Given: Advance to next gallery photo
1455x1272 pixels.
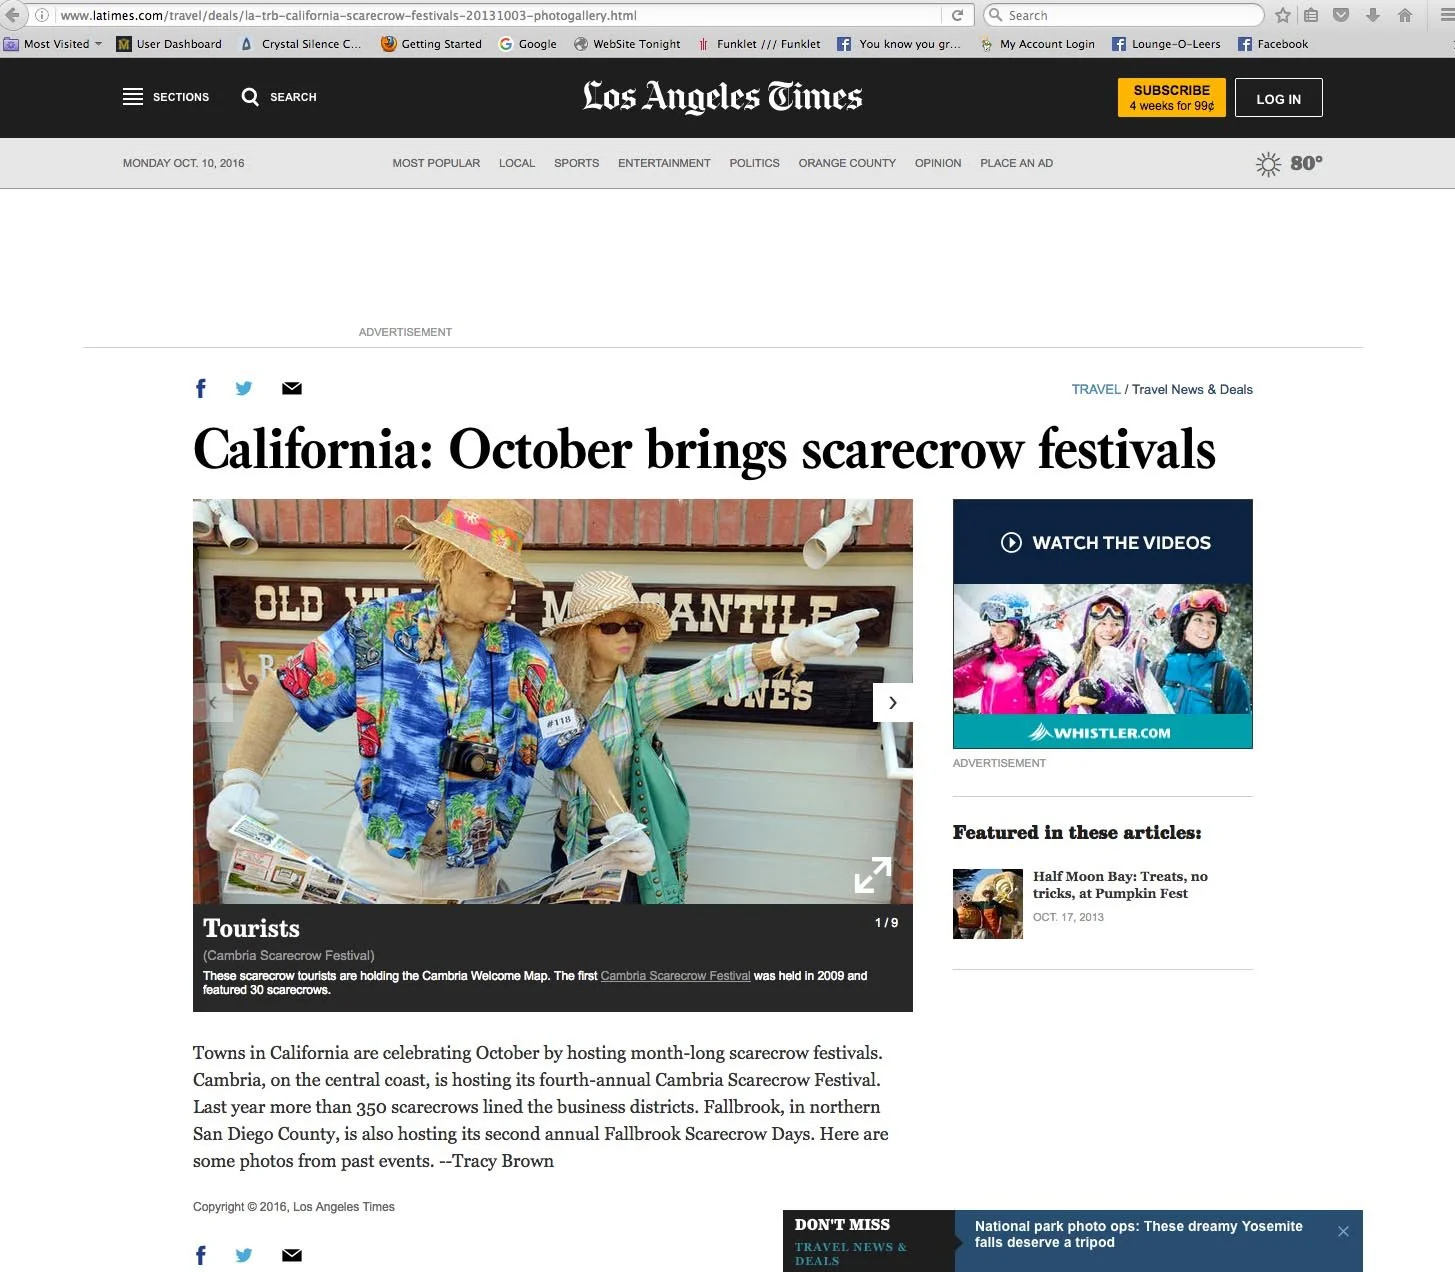Looking at the screenshot, I should (893, 703).
